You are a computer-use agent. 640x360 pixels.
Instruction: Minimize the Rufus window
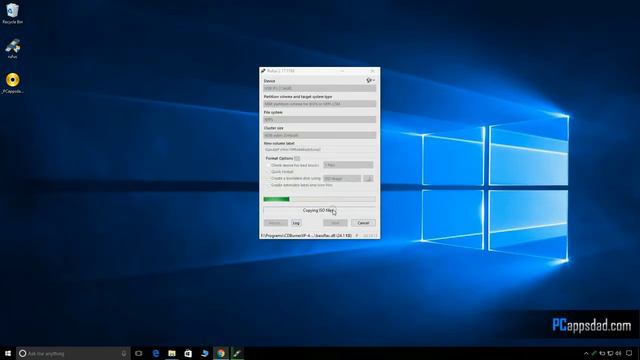tap(342, 71)
